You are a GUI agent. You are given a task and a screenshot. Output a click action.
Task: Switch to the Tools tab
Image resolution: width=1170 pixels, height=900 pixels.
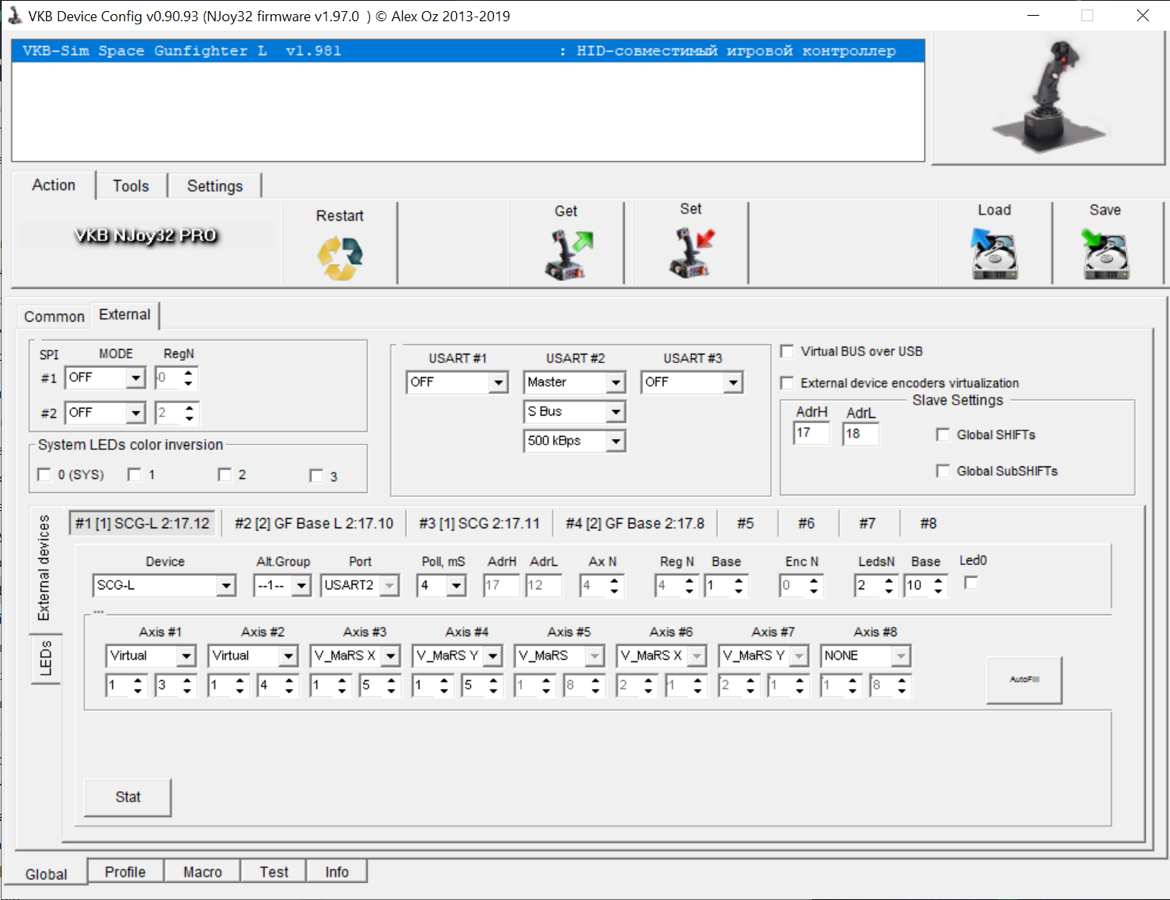131,186
